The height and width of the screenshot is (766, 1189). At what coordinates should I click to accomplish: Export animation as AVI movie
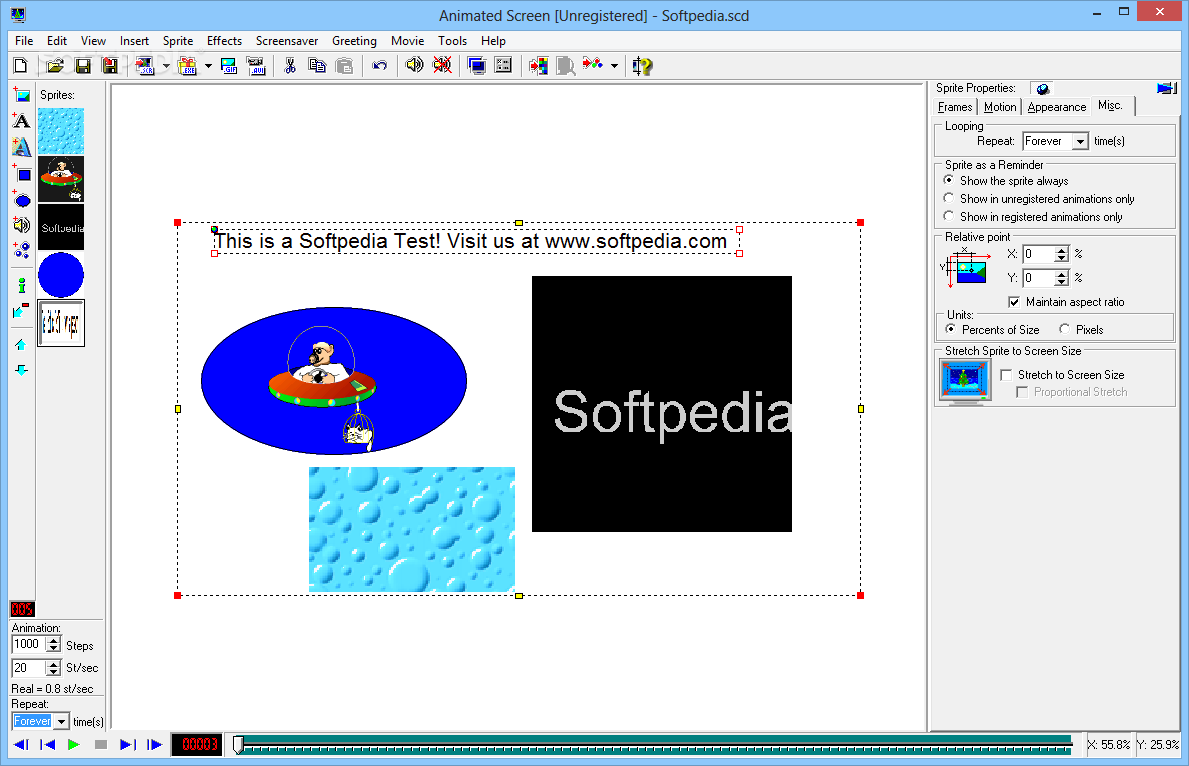tap(256, 66)
